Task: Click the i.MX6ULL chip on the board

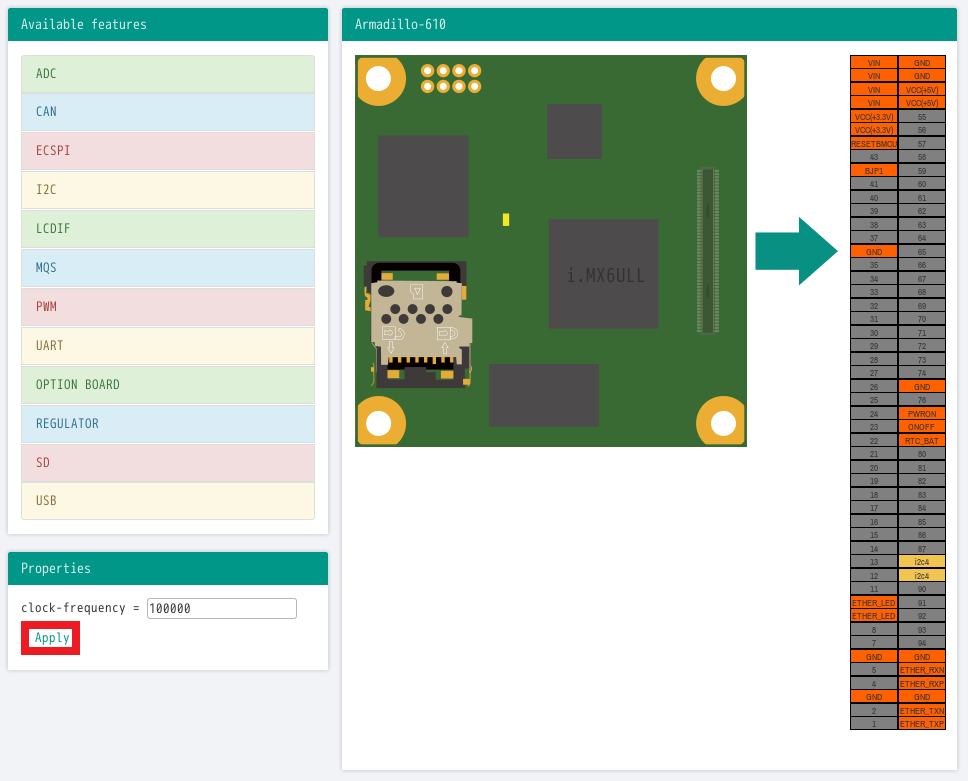Action: [603, 274]
